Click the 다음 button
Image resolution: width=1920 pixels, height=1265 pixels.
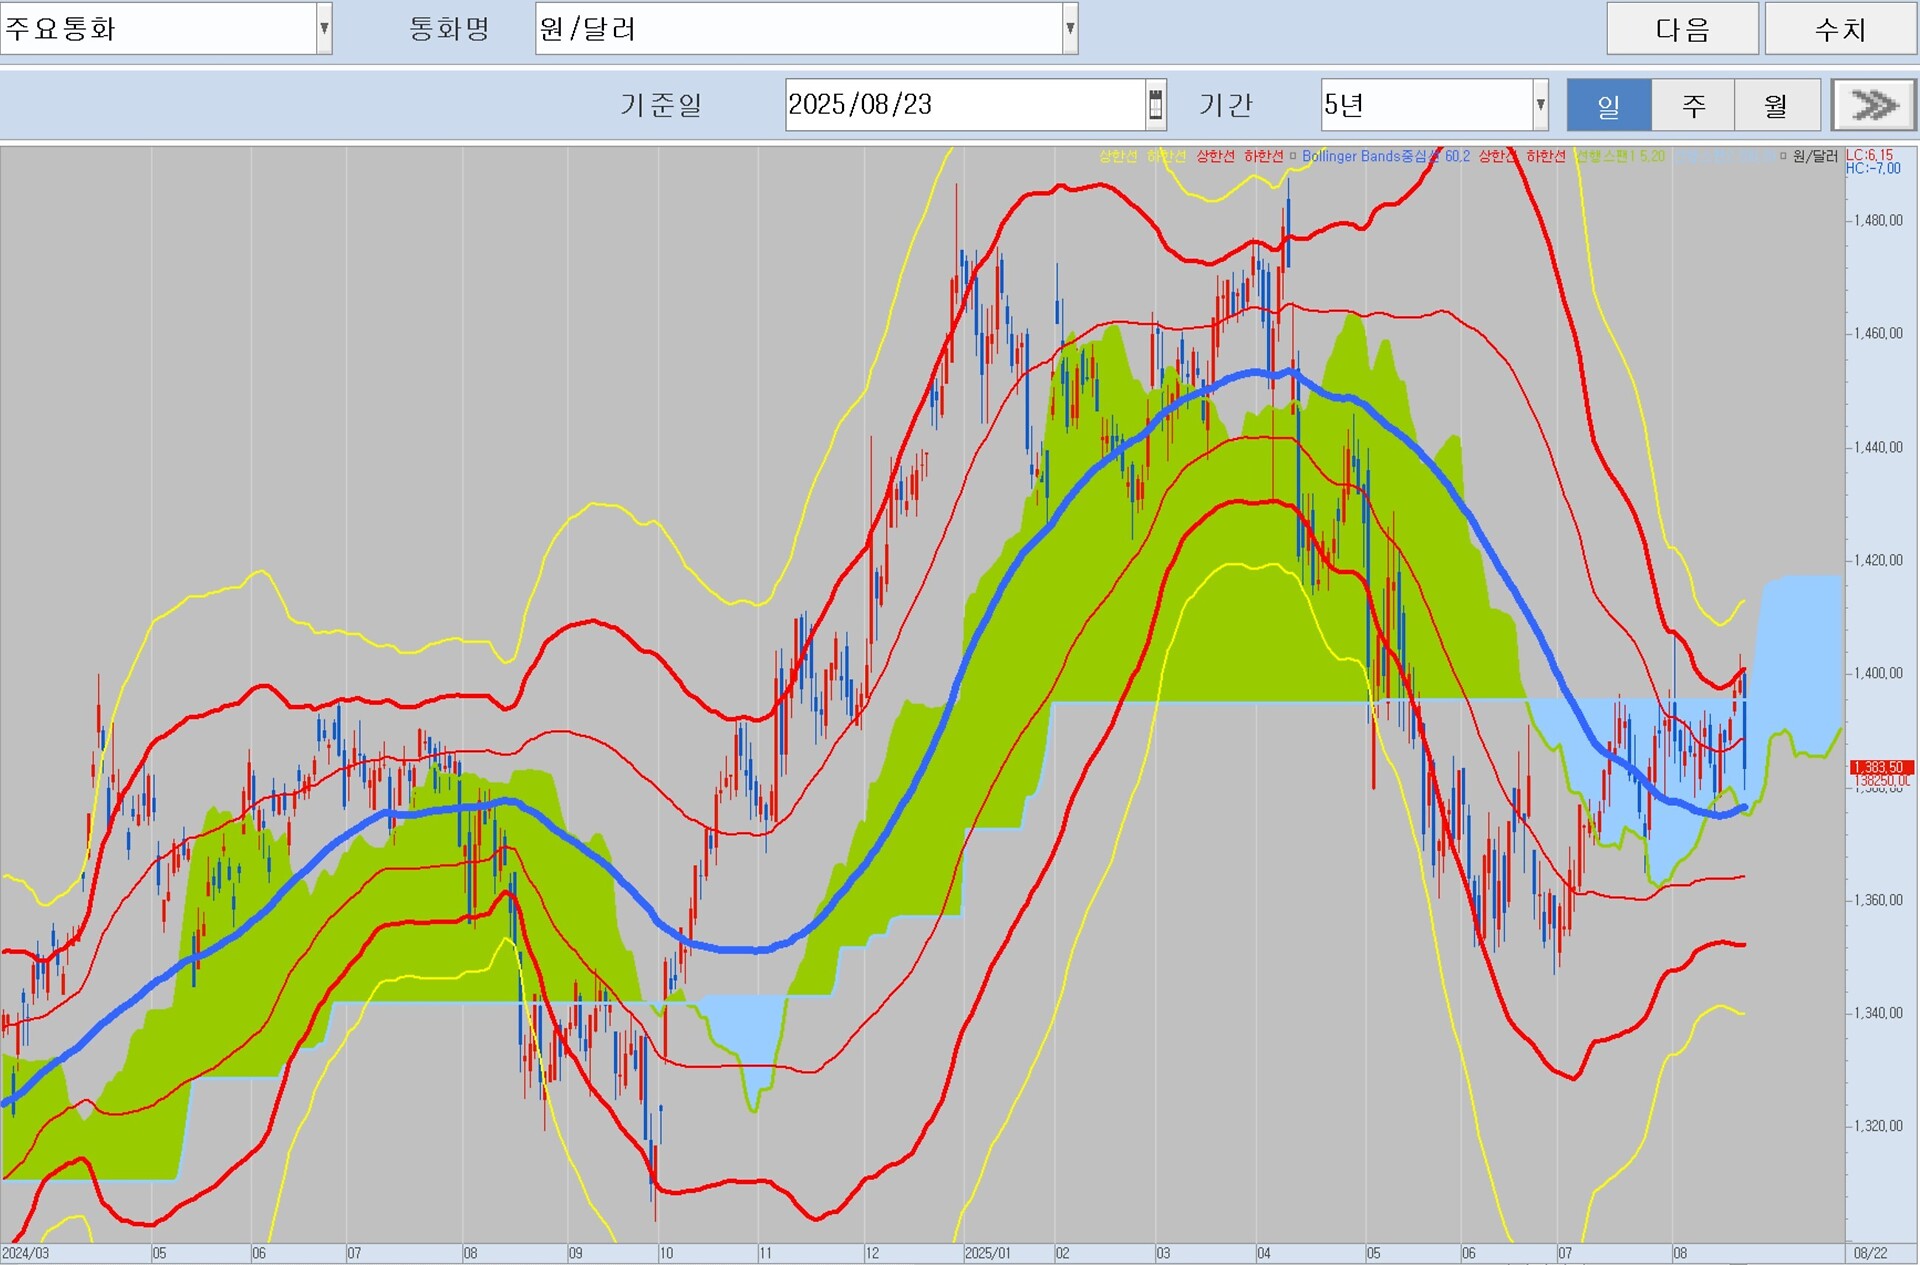click(1682, 29)
